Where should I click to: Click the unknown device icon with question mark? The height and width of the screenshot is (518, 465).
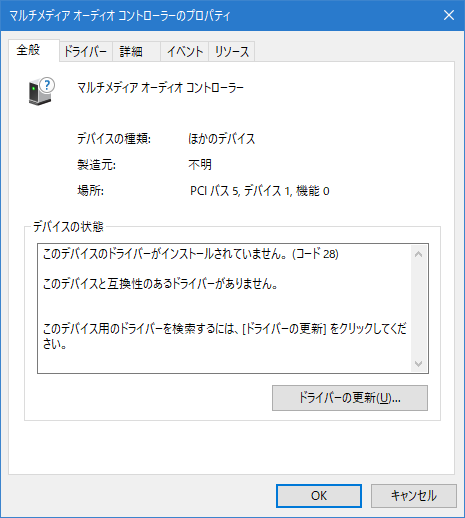[42, 92]
